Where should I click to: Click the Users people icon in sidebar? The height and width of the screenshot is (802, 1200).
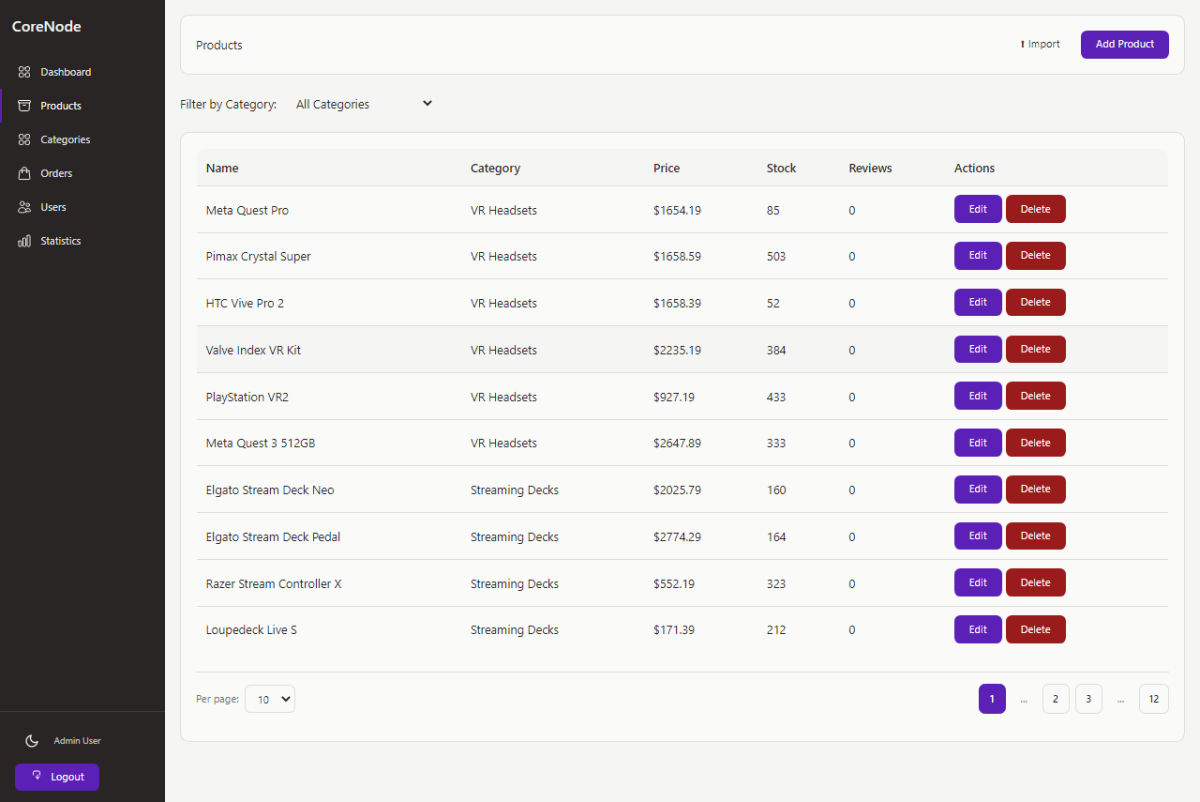(x=24, y=207)
